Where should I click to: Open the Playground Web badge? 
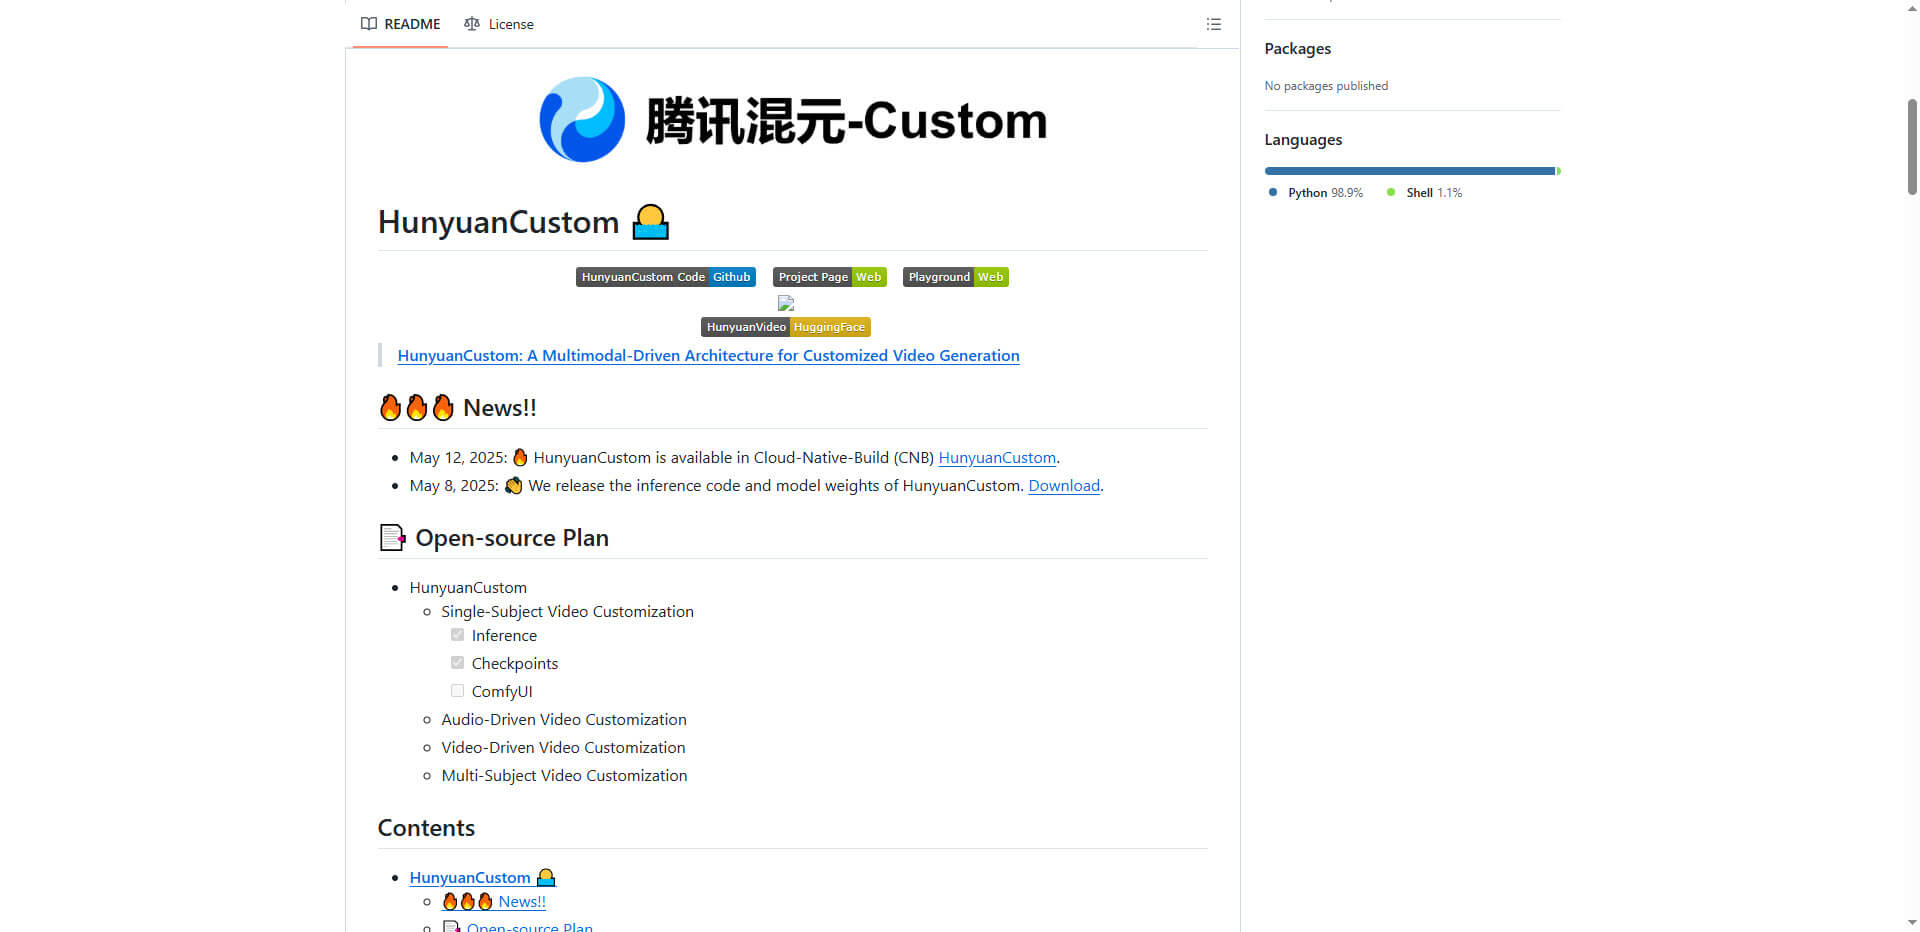[x=956, y=277]
